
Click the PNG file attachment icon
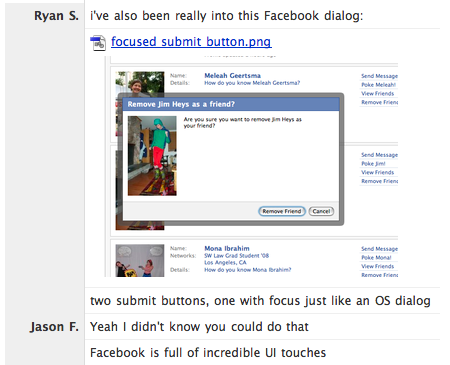pyautogui.click(x=98, y=43)
